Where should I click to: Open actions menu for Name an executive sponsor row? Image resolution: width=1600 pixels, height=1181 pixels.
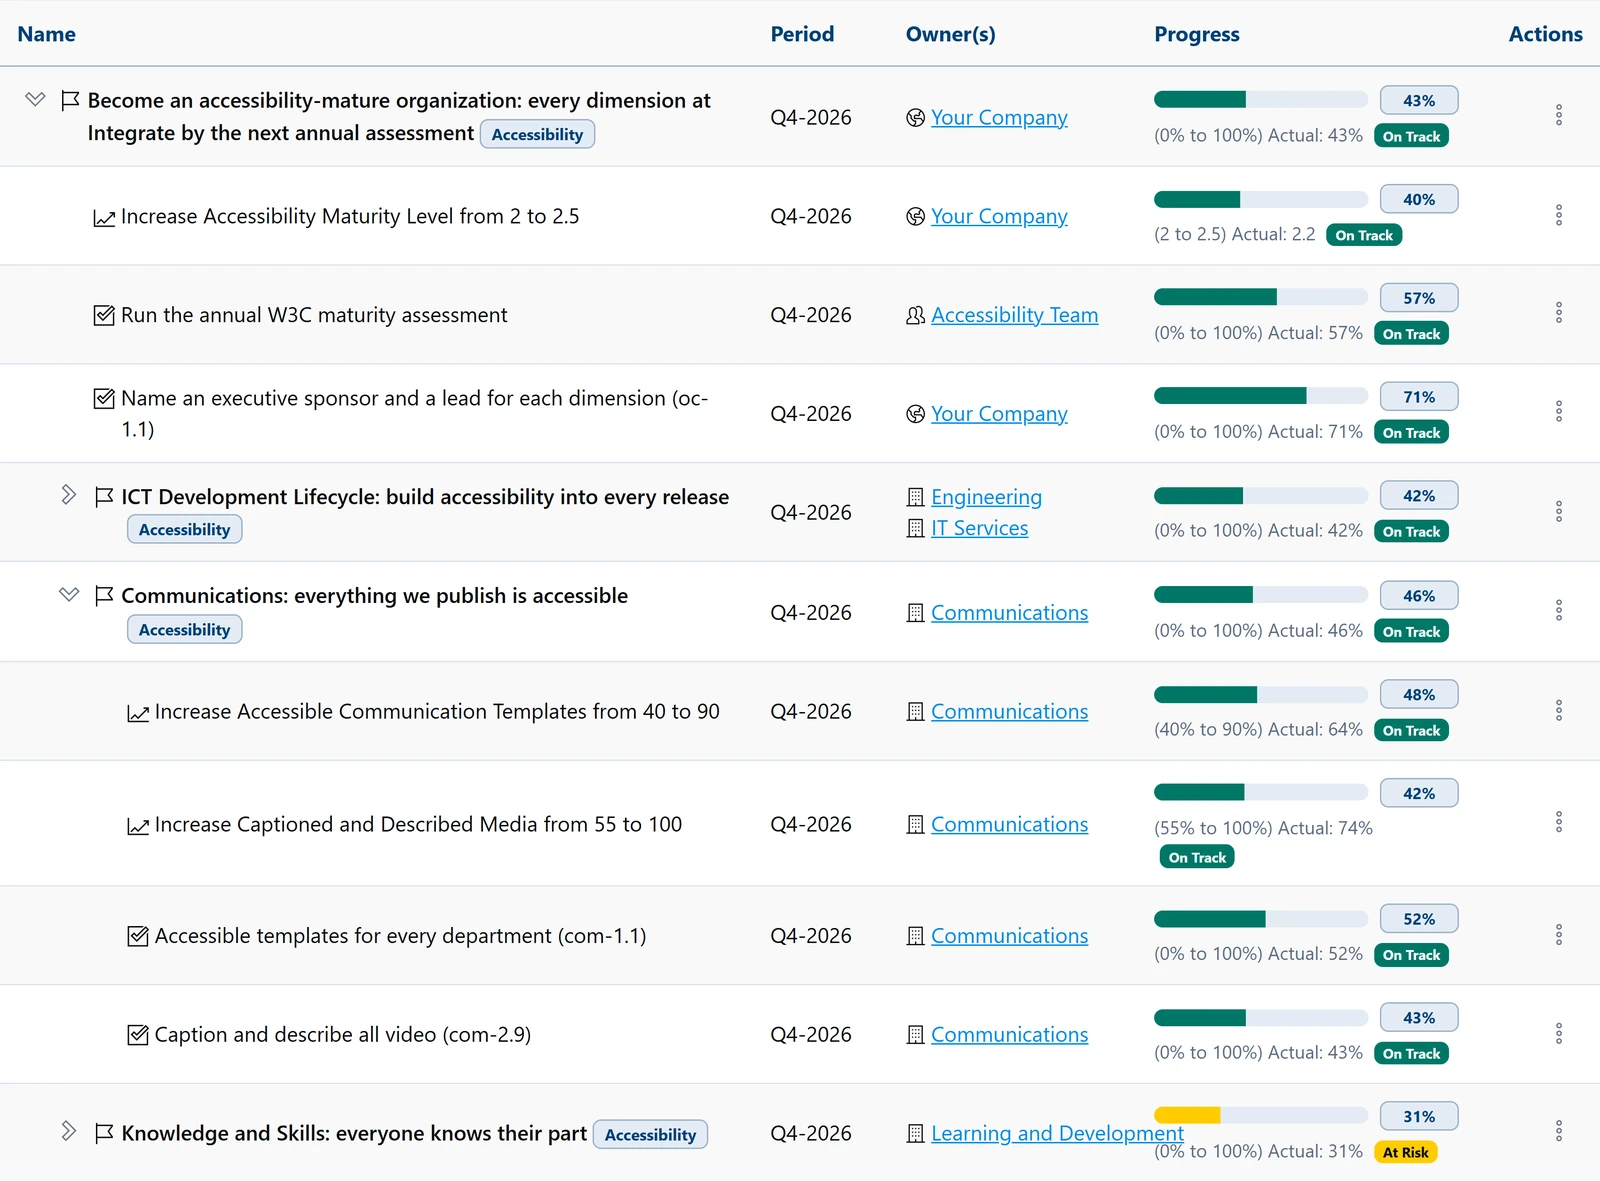pos(1558,412)
